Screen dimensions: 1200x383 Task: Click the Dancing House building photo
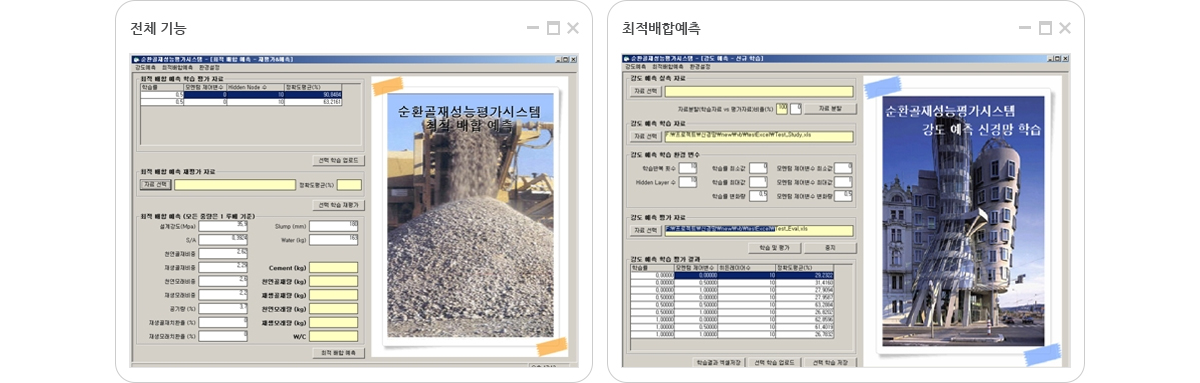pos(964,221)
